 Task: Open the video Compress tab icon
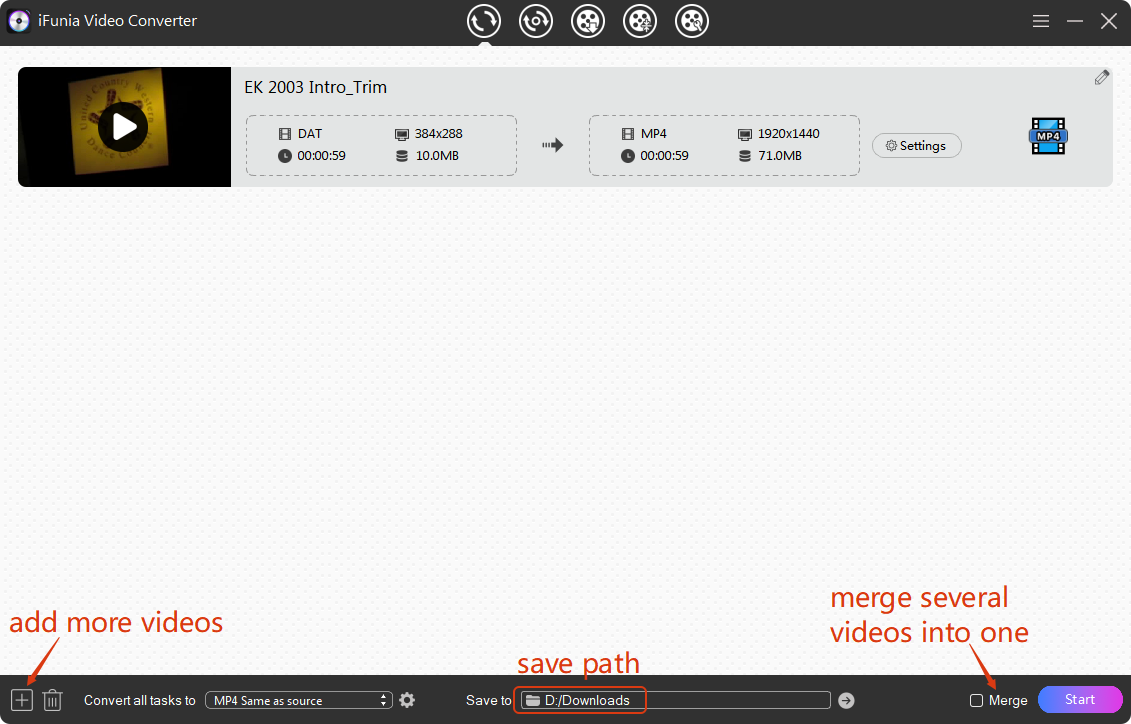(x=640, y=21)
